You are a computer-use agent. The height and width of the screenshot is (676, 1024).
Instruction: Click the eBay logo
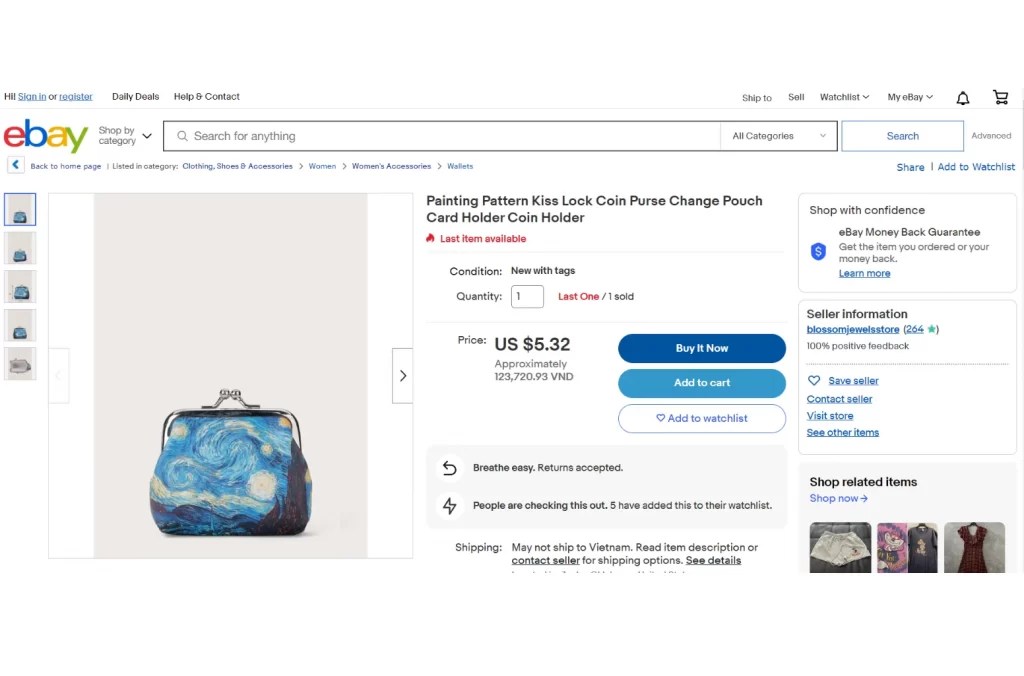coord(45,135)
